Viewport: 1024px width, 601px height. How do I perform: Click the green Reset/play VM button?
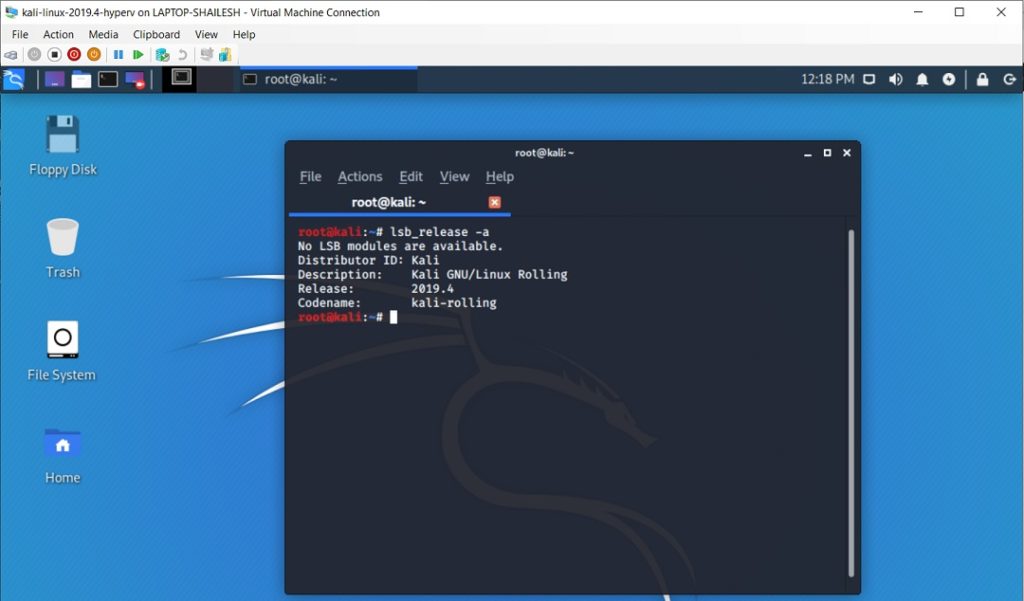138,55
